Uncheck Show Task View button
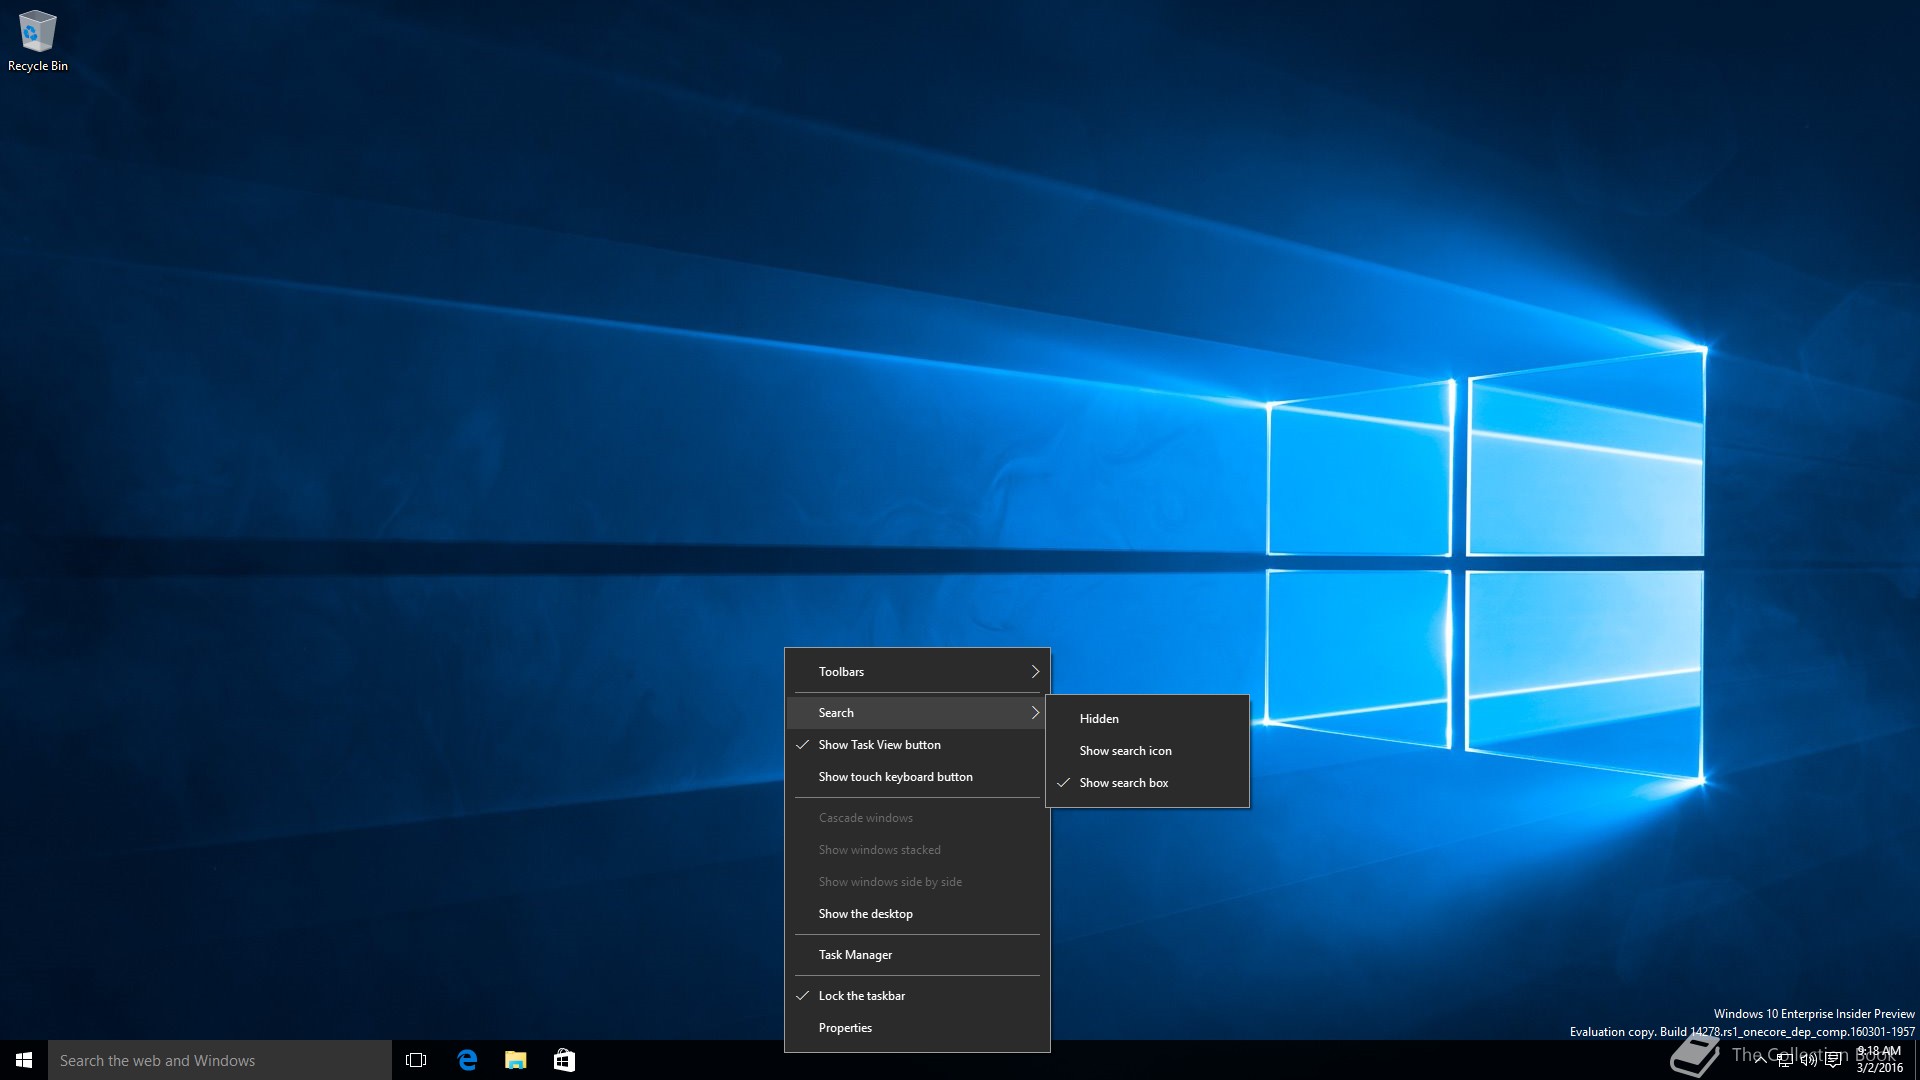This screenshot has width=1920, height=1080. [x=917, y=745]
